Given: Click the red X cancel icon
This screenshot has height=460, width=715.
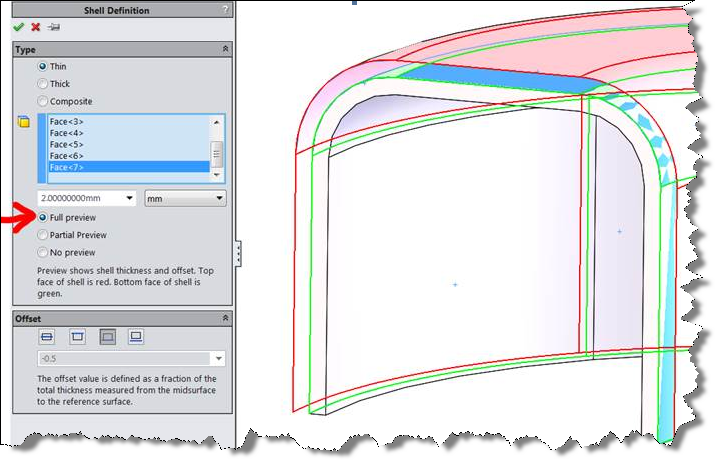Looking at the screenshot, I should pyautogui.click(x=35, y=27).
